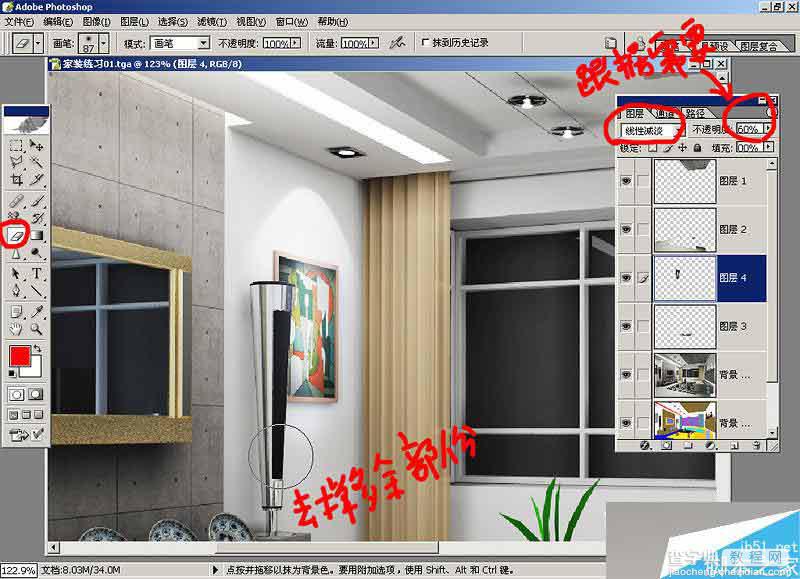Add a layer style from Layers panel bottom
This screenshot has width=800, height=579.
point(645,445)
